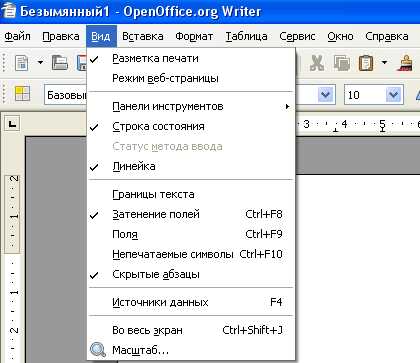Toggle Строка состояния visibility

[191, 127]
